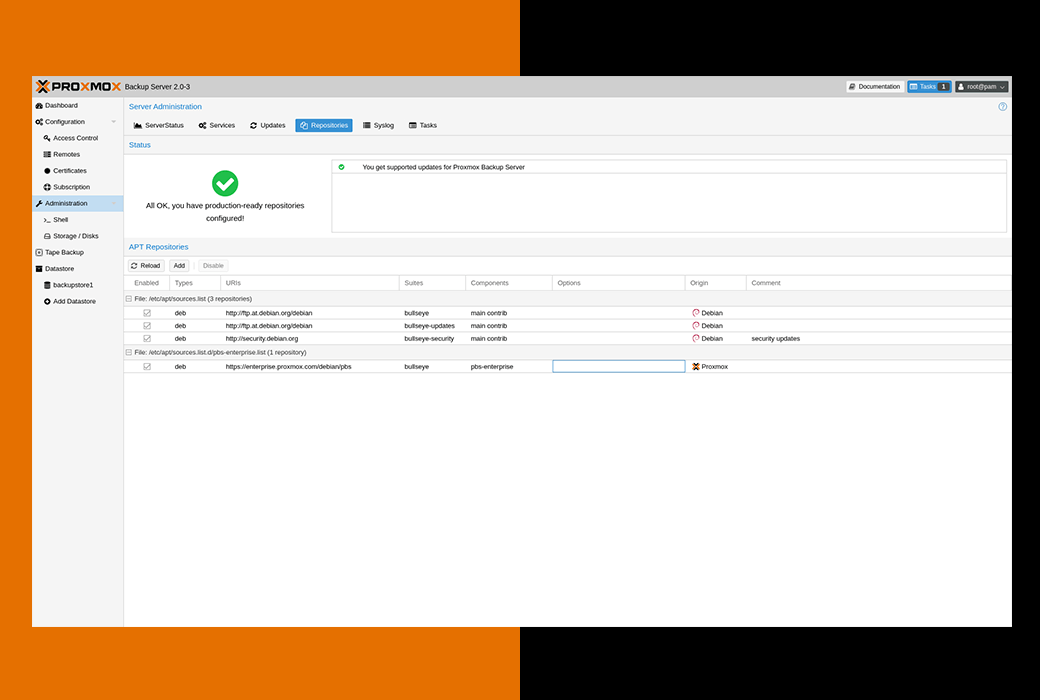Toggle enabled checkbox for bullseye-updates repository
Screen dimensions: 1040x700
click(147, 326)
